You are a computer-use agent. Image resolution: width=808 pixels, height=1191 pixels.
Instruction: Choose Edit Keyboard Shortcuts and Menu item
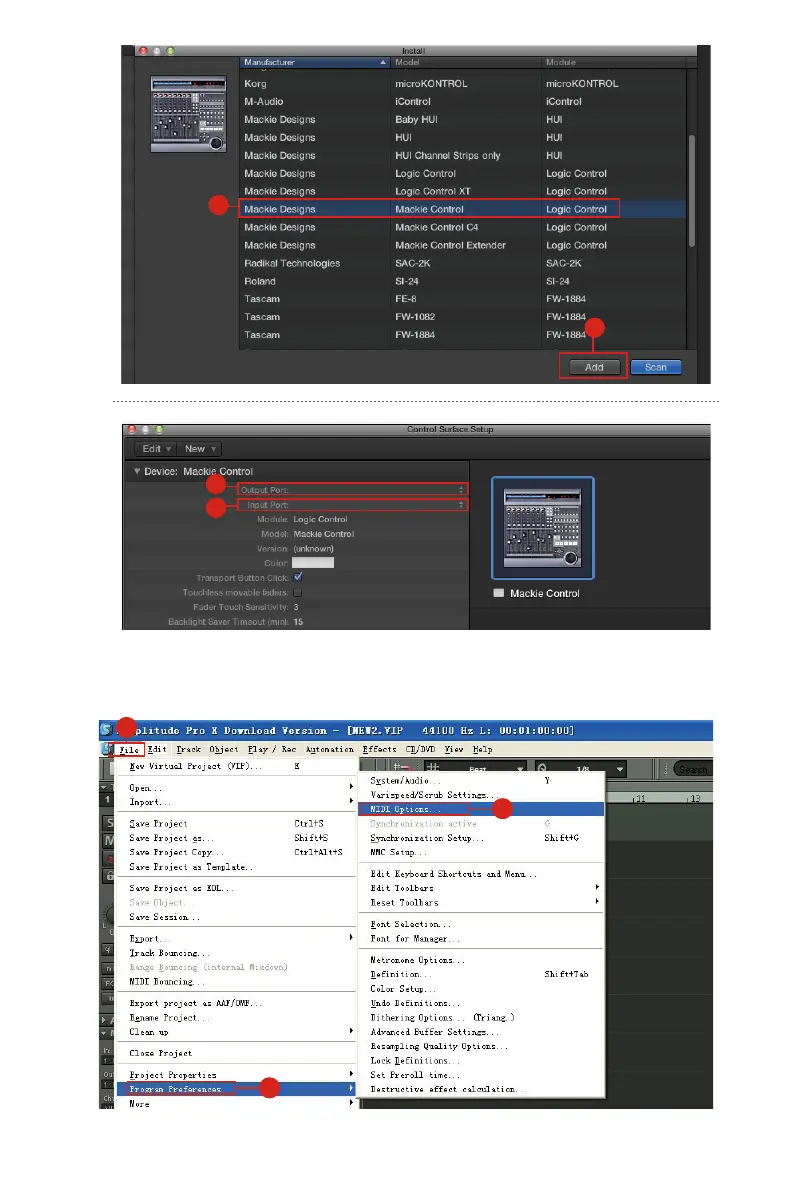pyautogui.click(x=481, y=874)
